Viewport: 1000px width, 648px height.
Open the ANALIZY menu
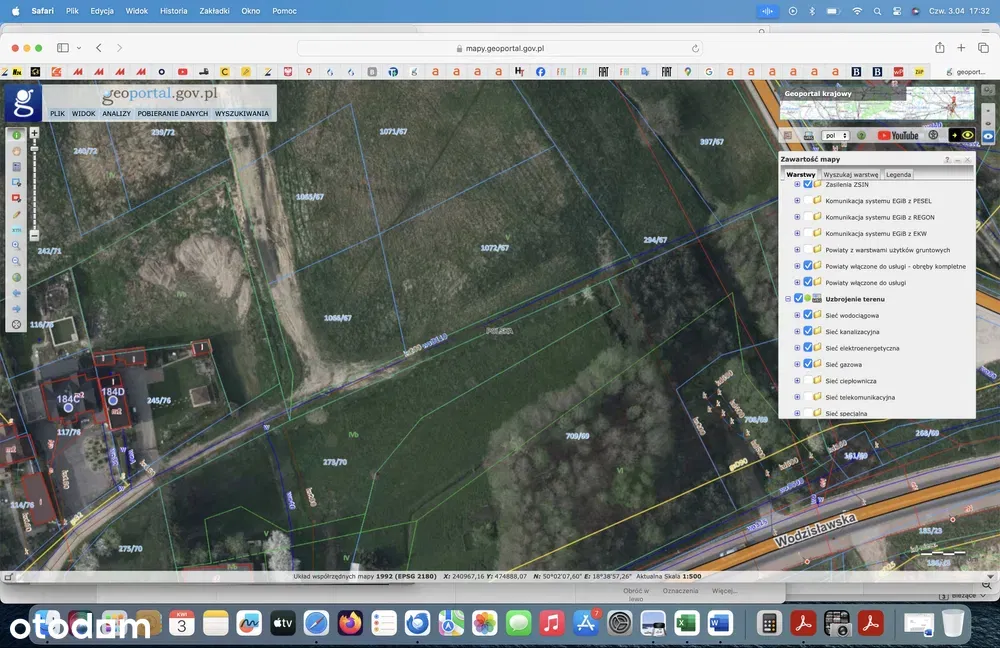[116, 114]
